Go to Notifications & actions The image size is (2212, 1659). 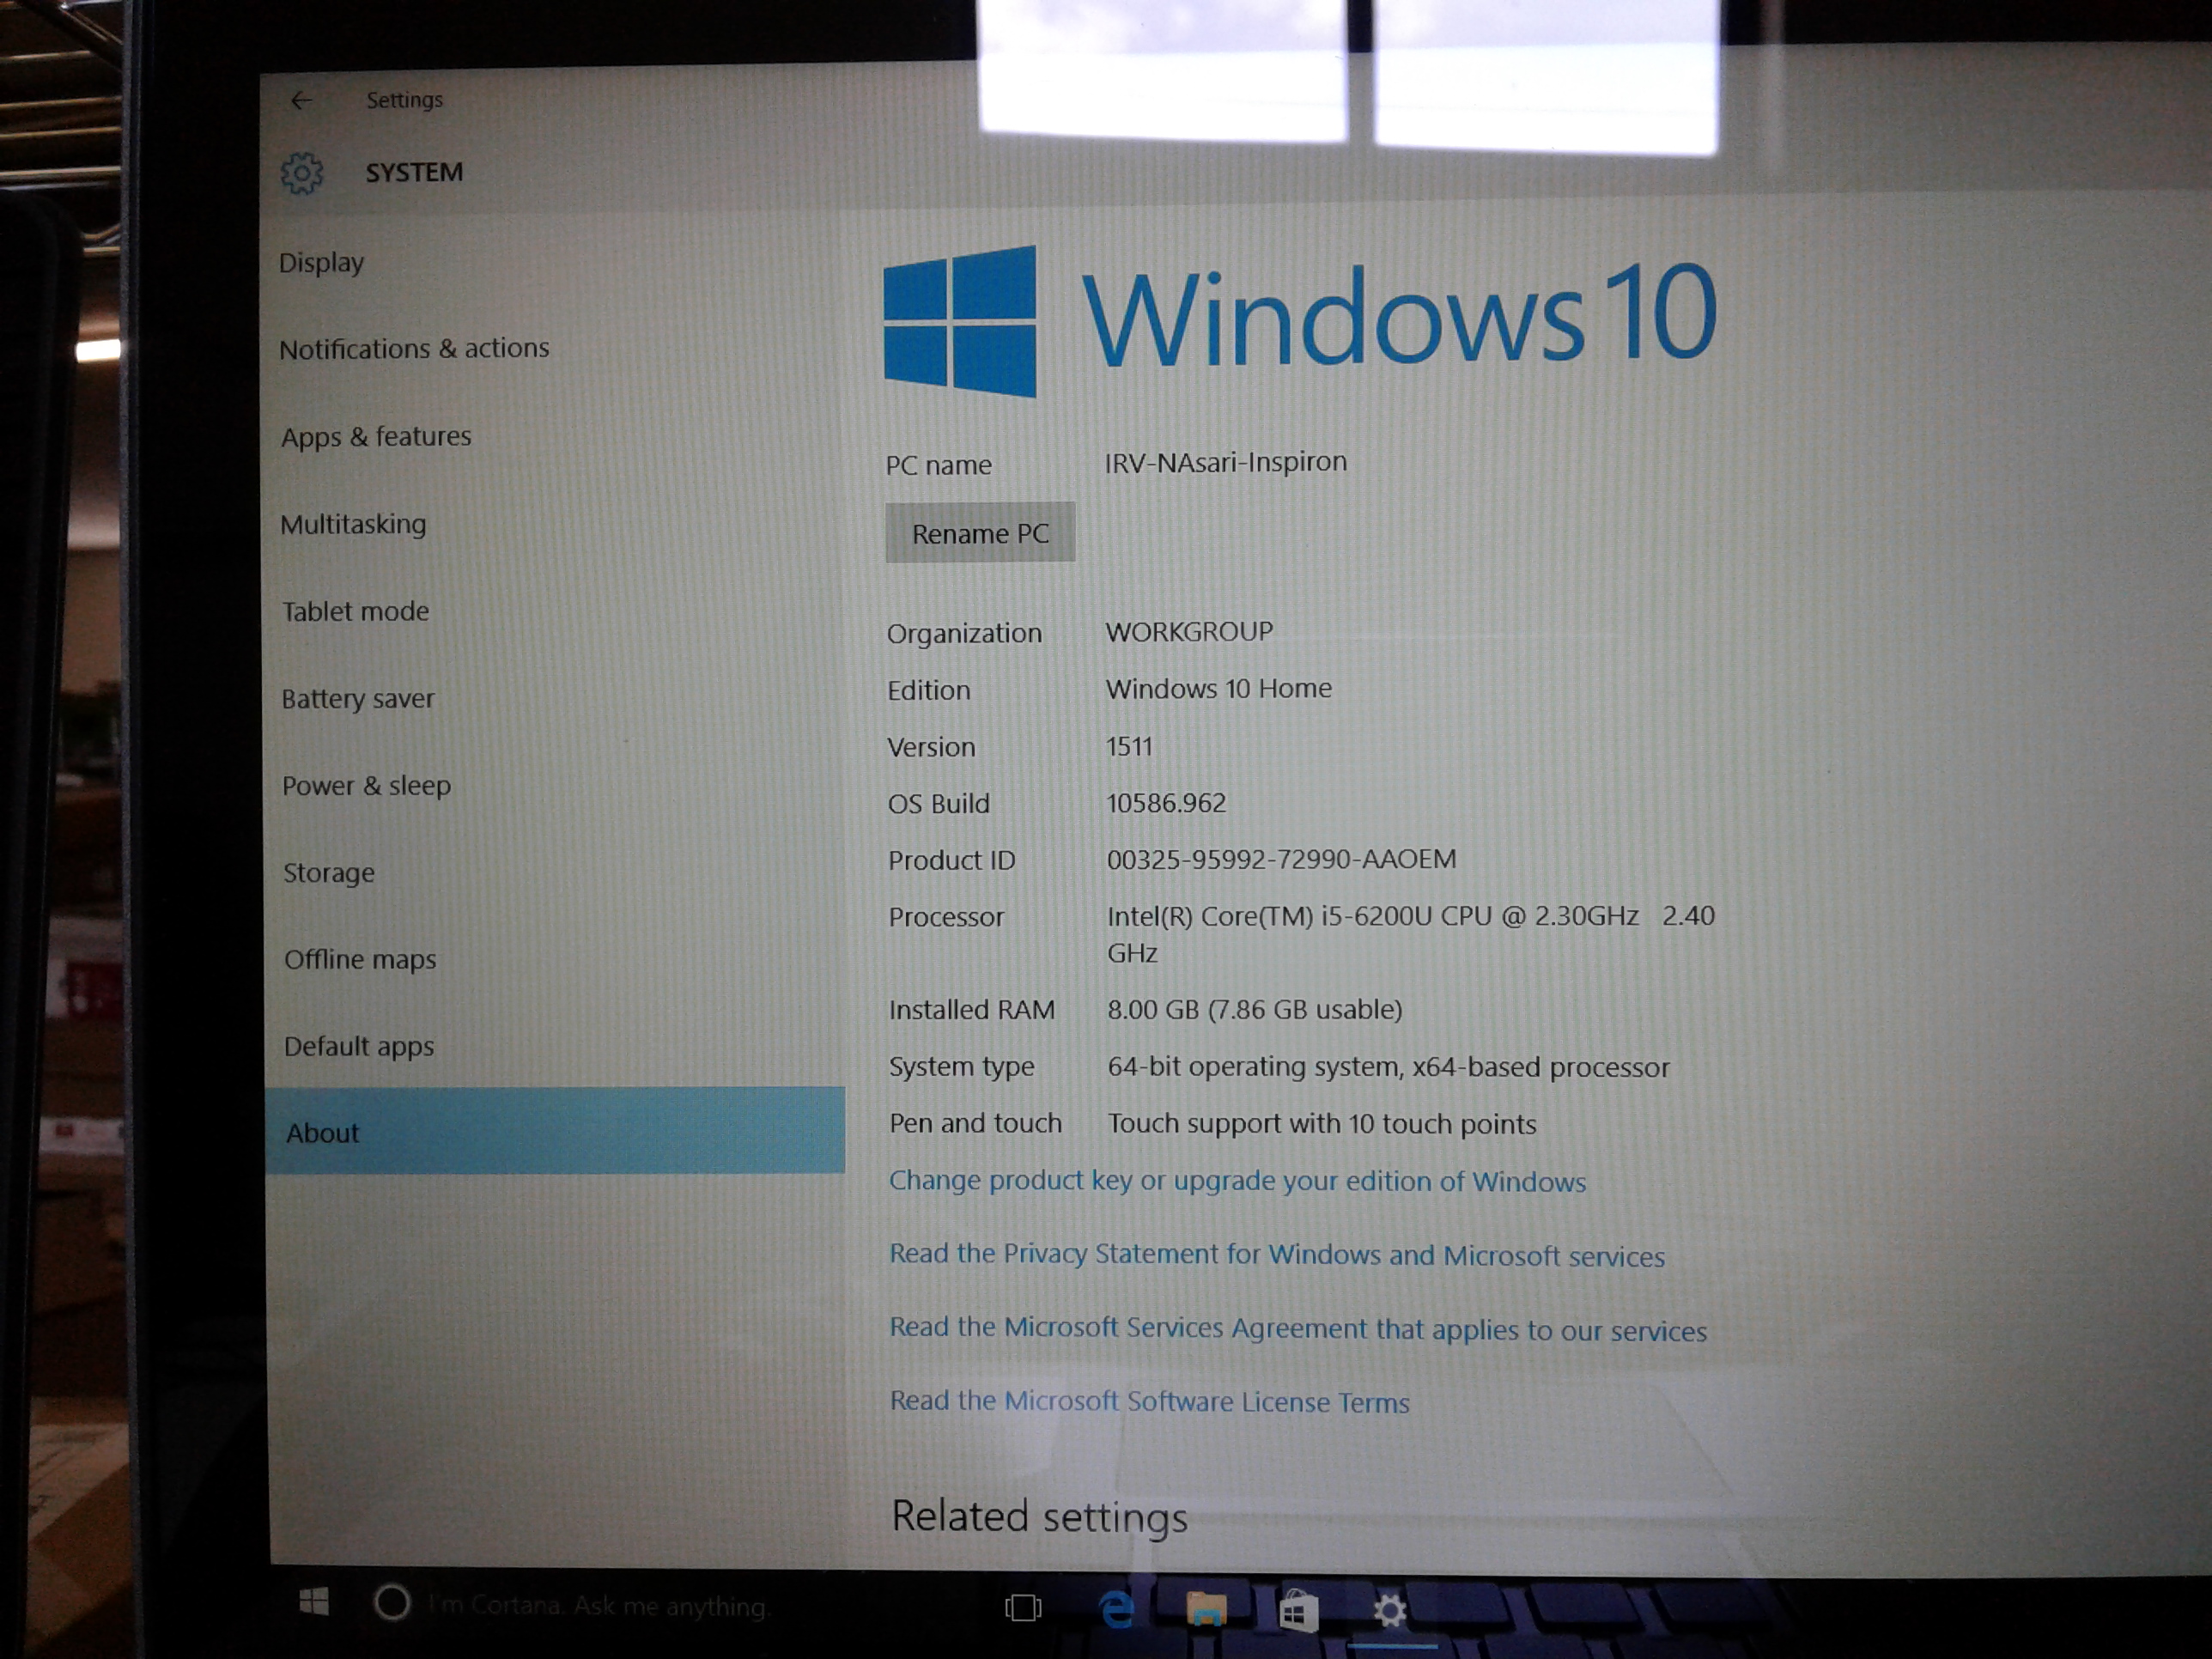(x=414, y=349)
